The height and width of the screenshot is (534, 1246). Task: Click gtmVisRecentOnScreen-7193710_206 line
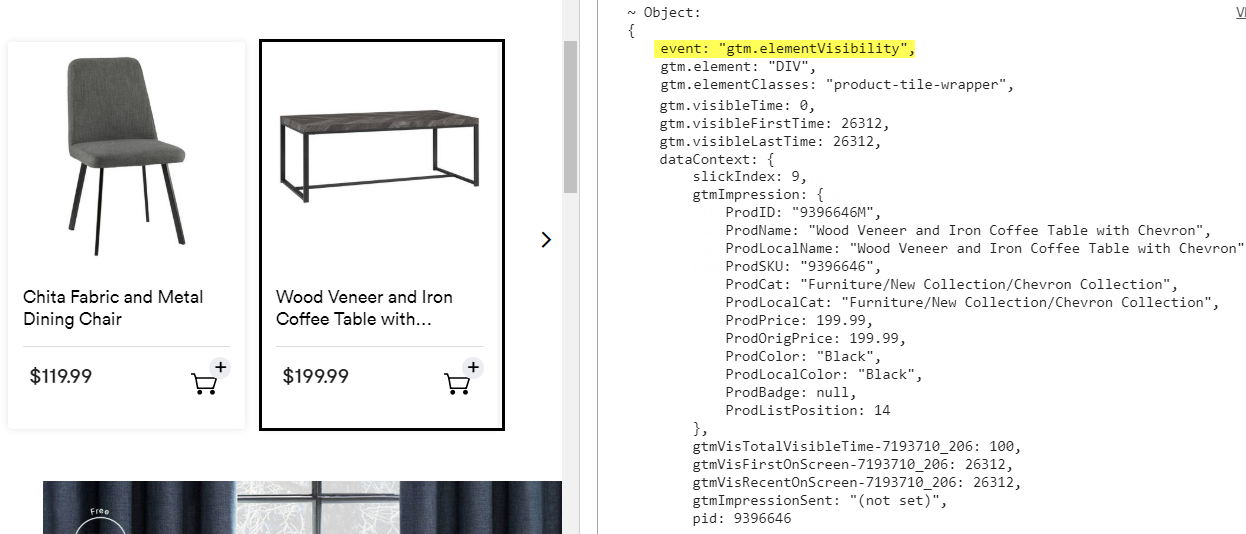(858, 482)
